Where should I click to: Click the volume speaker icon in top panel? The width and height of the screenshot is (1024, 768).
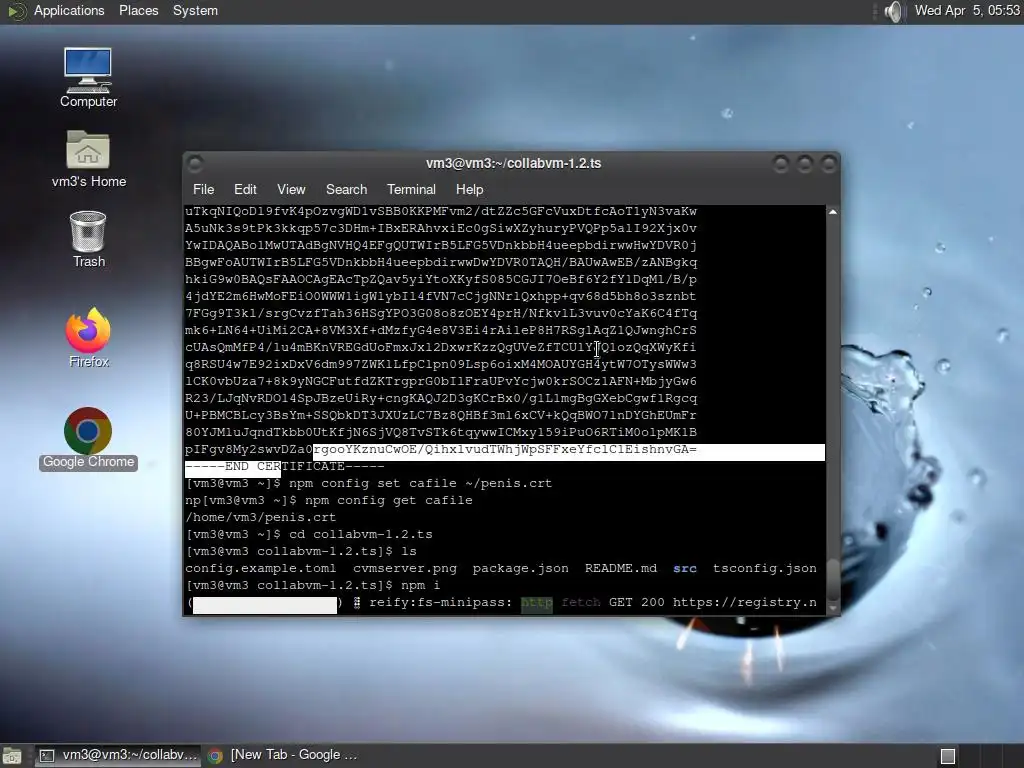893,11
